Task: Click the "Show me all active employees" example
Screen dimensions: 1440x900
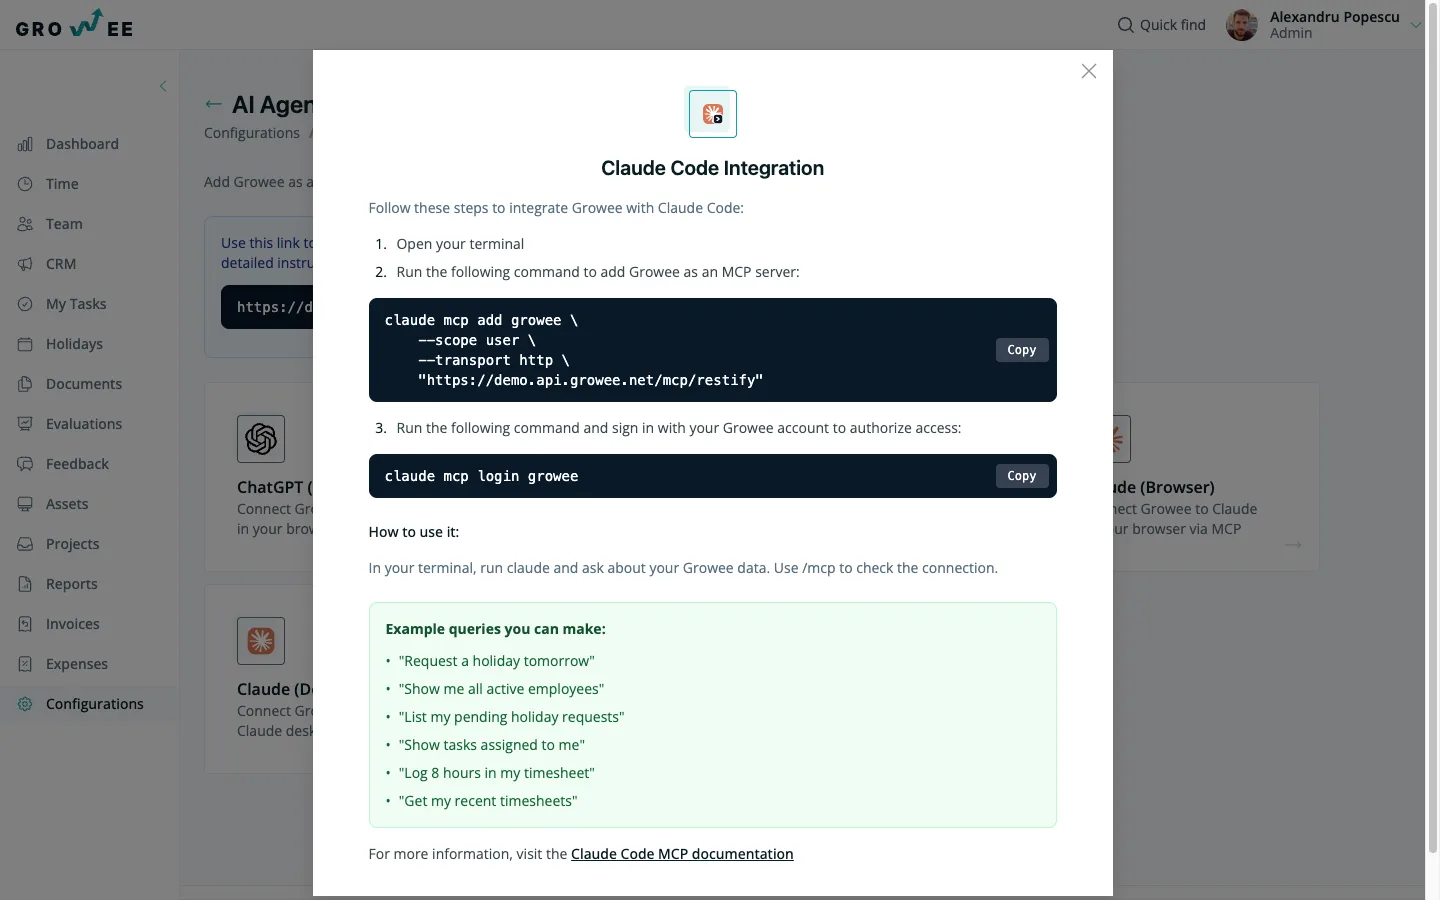Action: pyautogui.click(x=501, y=689)
